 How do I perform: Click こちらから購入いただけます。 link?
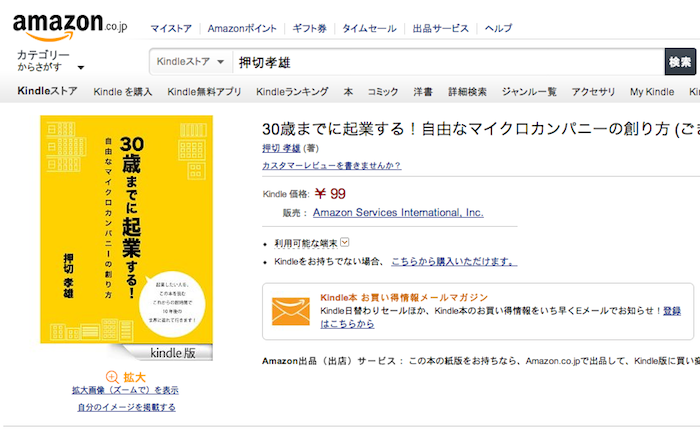tap(454, 261)
